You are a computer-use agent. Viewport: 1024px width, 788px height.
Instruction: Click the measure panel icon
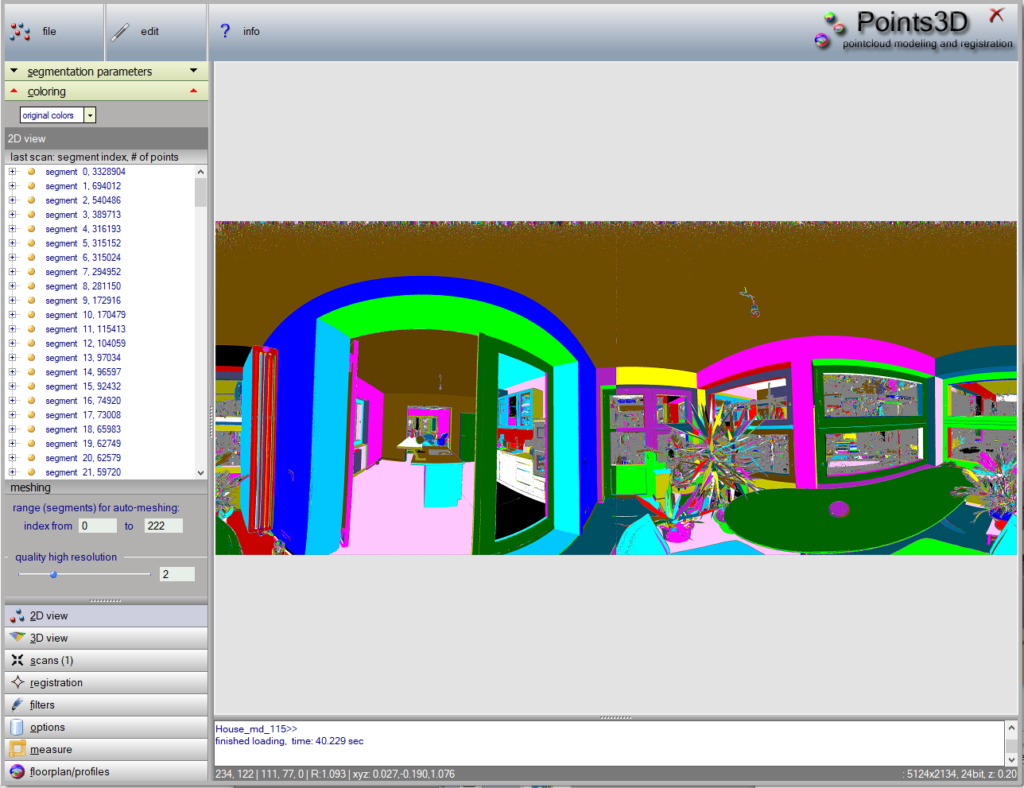click(16, 749)
